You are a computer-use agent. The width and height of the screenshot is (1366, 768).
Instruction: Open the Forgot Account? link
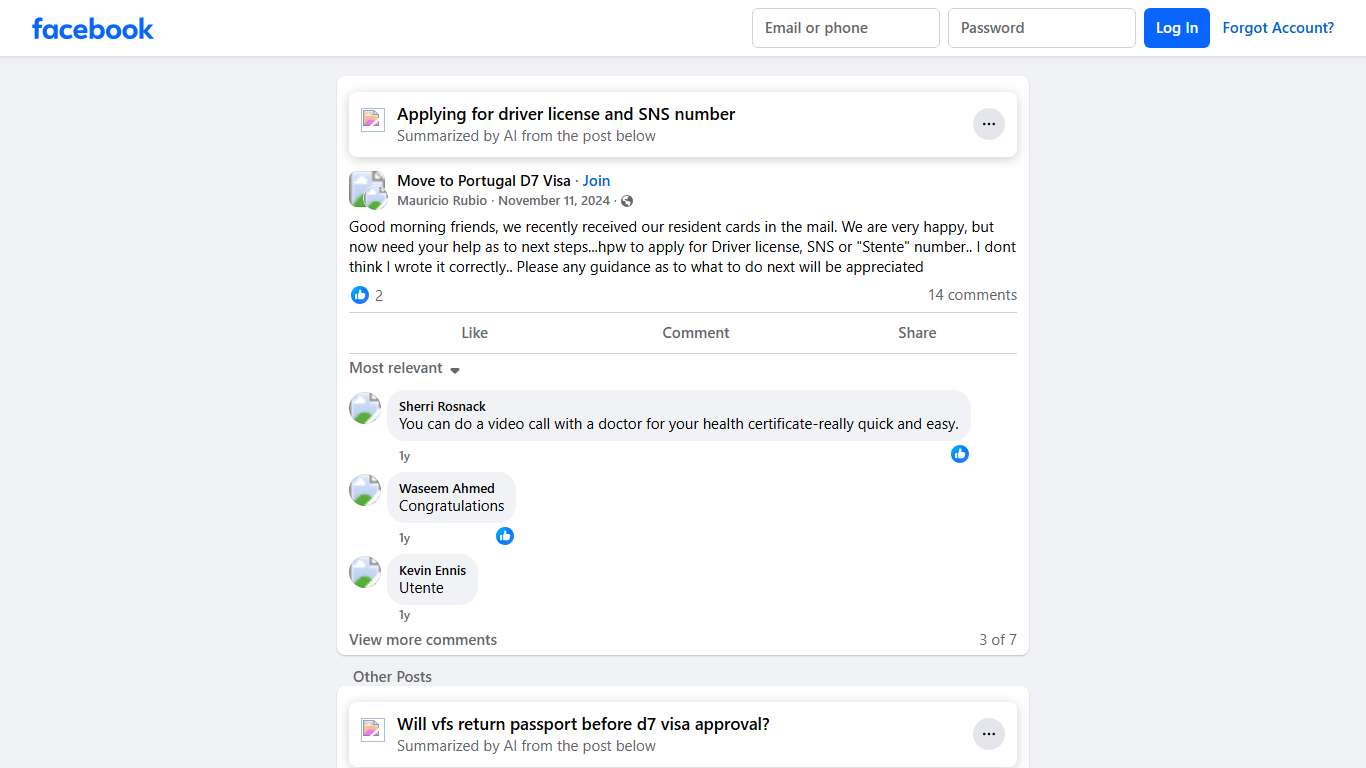coord(1278,28)
